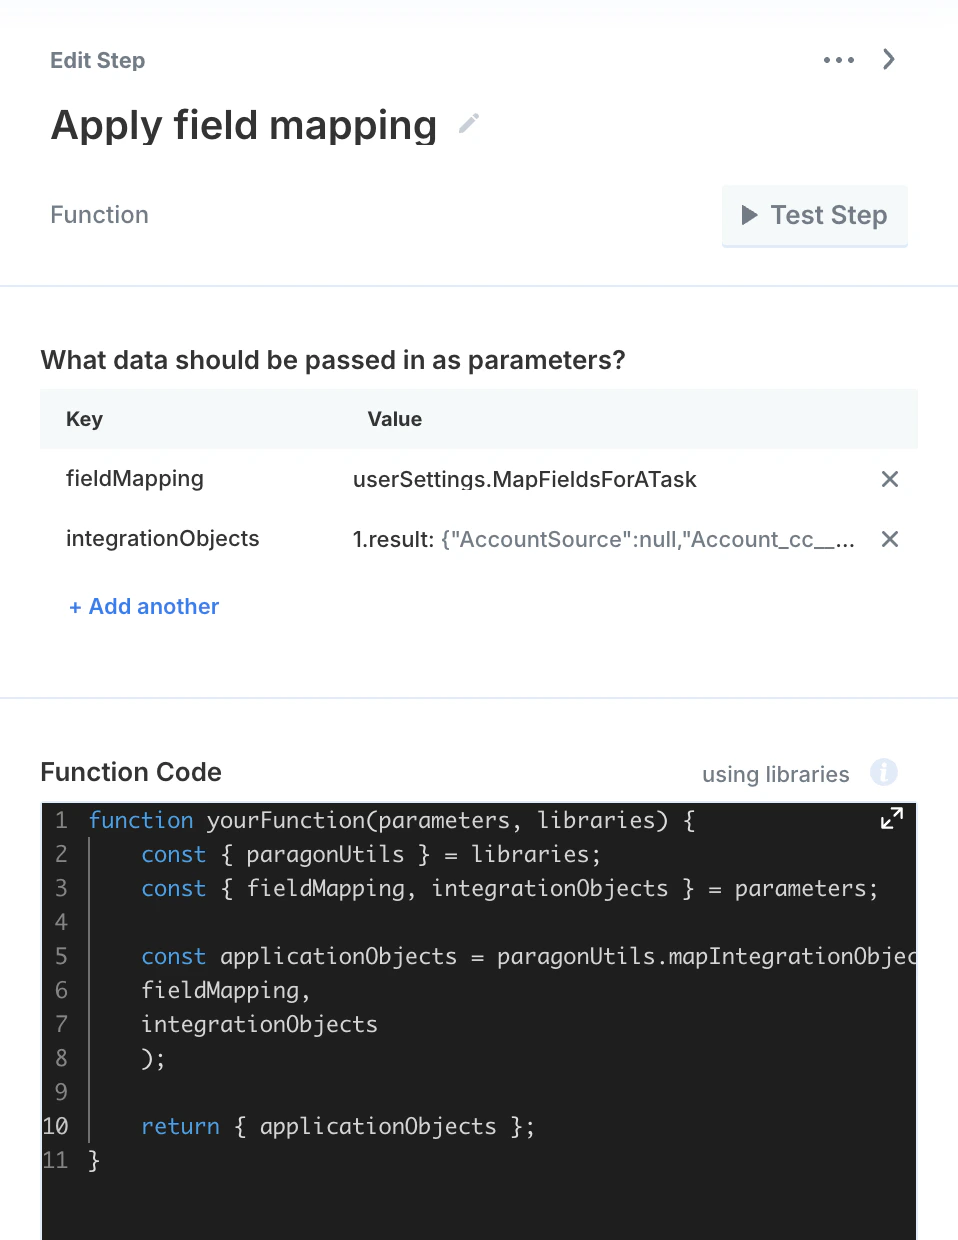This screenshot has height=1240, width=958.
Task: Remove the fieldMapping parameter with its X icon
Action: pos(889,479)
